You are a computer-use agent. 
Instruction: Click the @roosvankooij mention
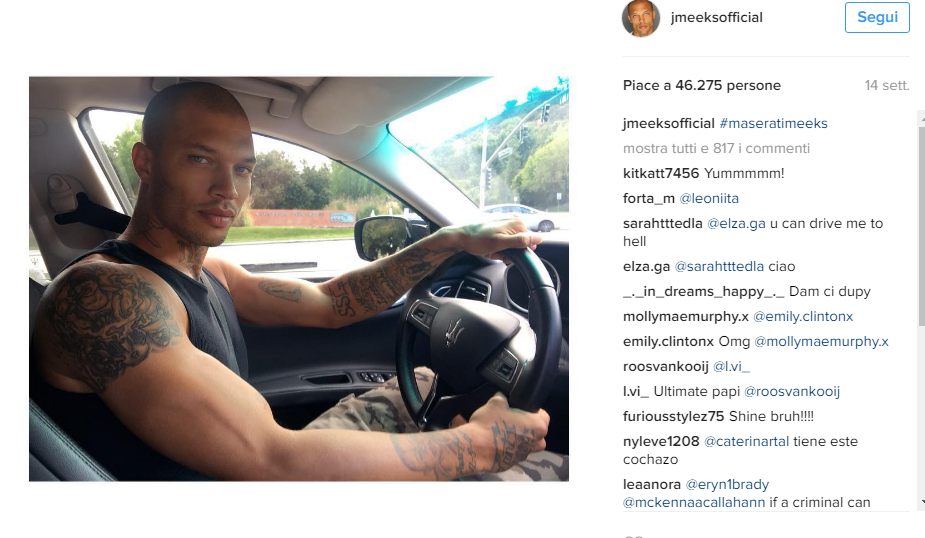click(792, 392)
